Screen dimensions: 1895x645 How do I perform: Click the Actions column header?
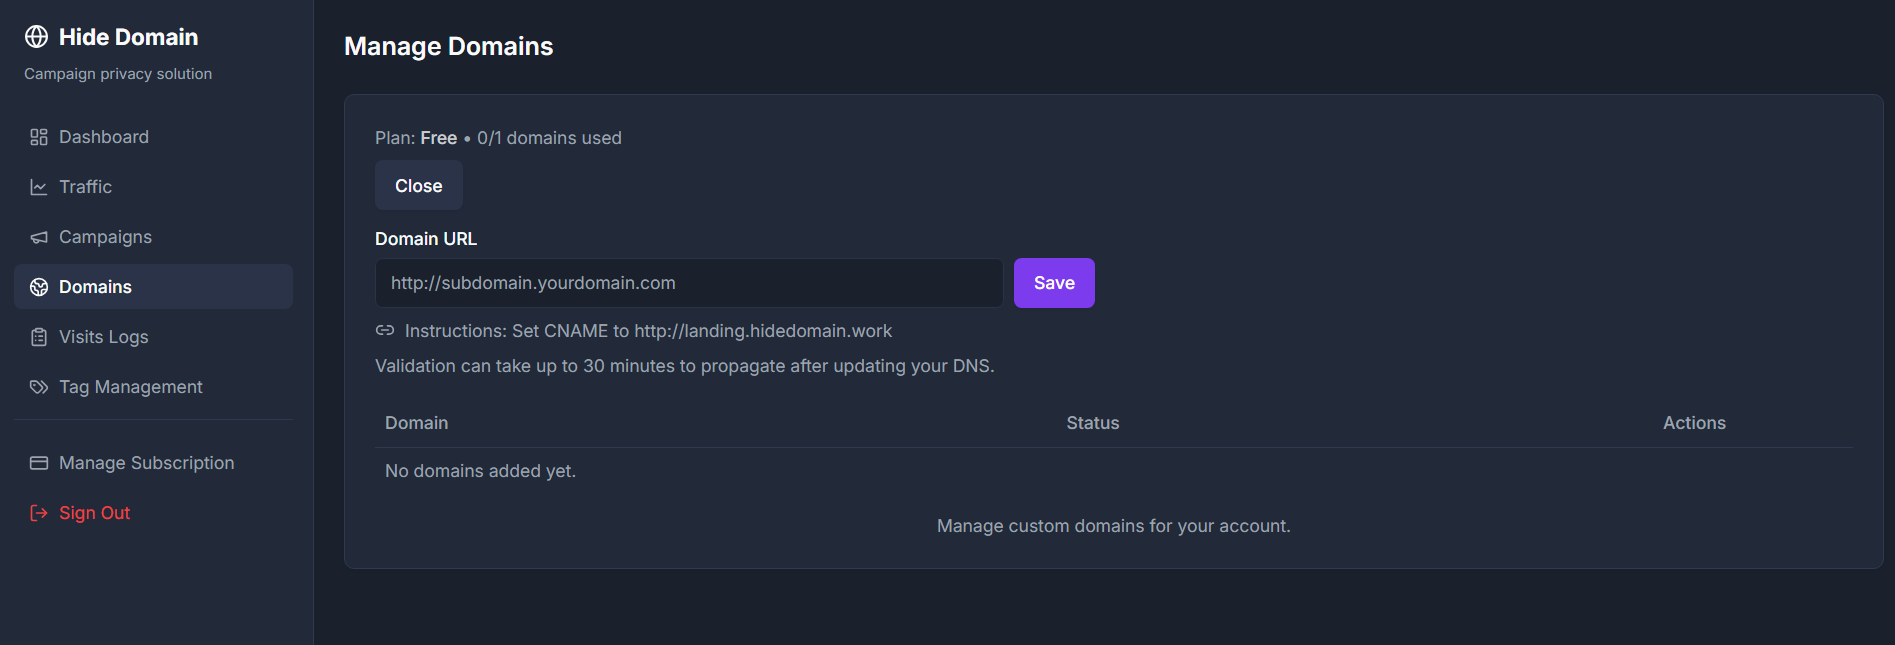point(1694,423)
